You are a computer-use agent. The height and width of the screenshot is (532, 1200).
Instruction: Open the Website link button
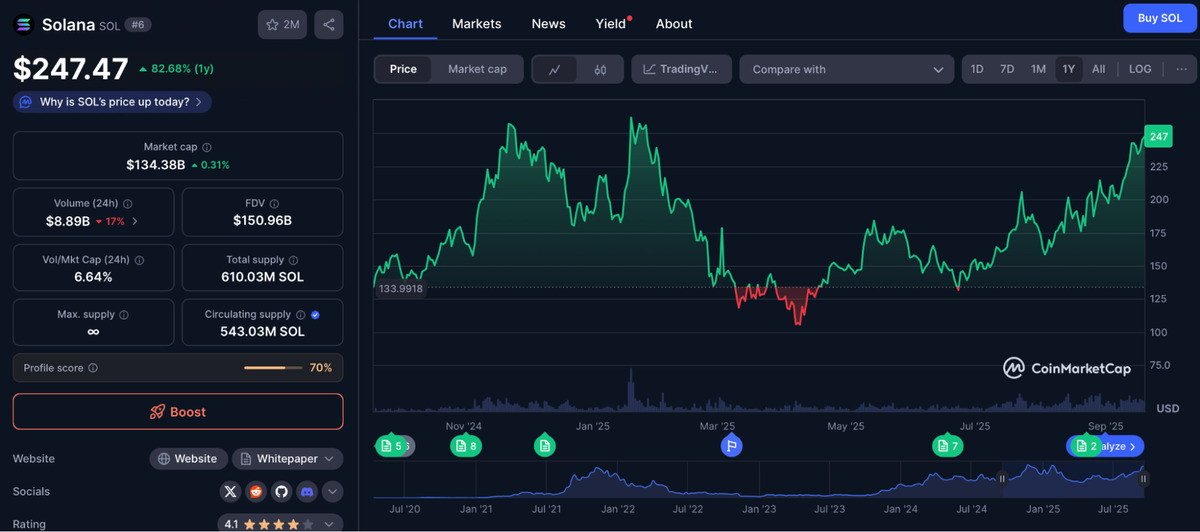coord(188,459)
